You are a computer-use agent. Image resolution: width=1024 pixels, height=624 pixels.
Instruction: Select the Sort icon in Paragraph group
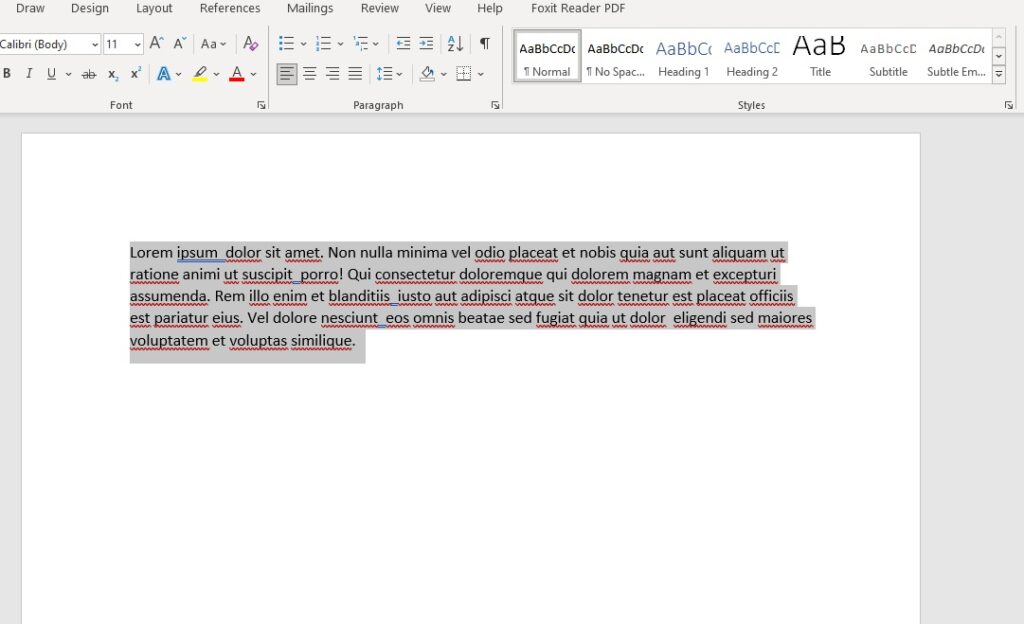click(x=455, y=44)
